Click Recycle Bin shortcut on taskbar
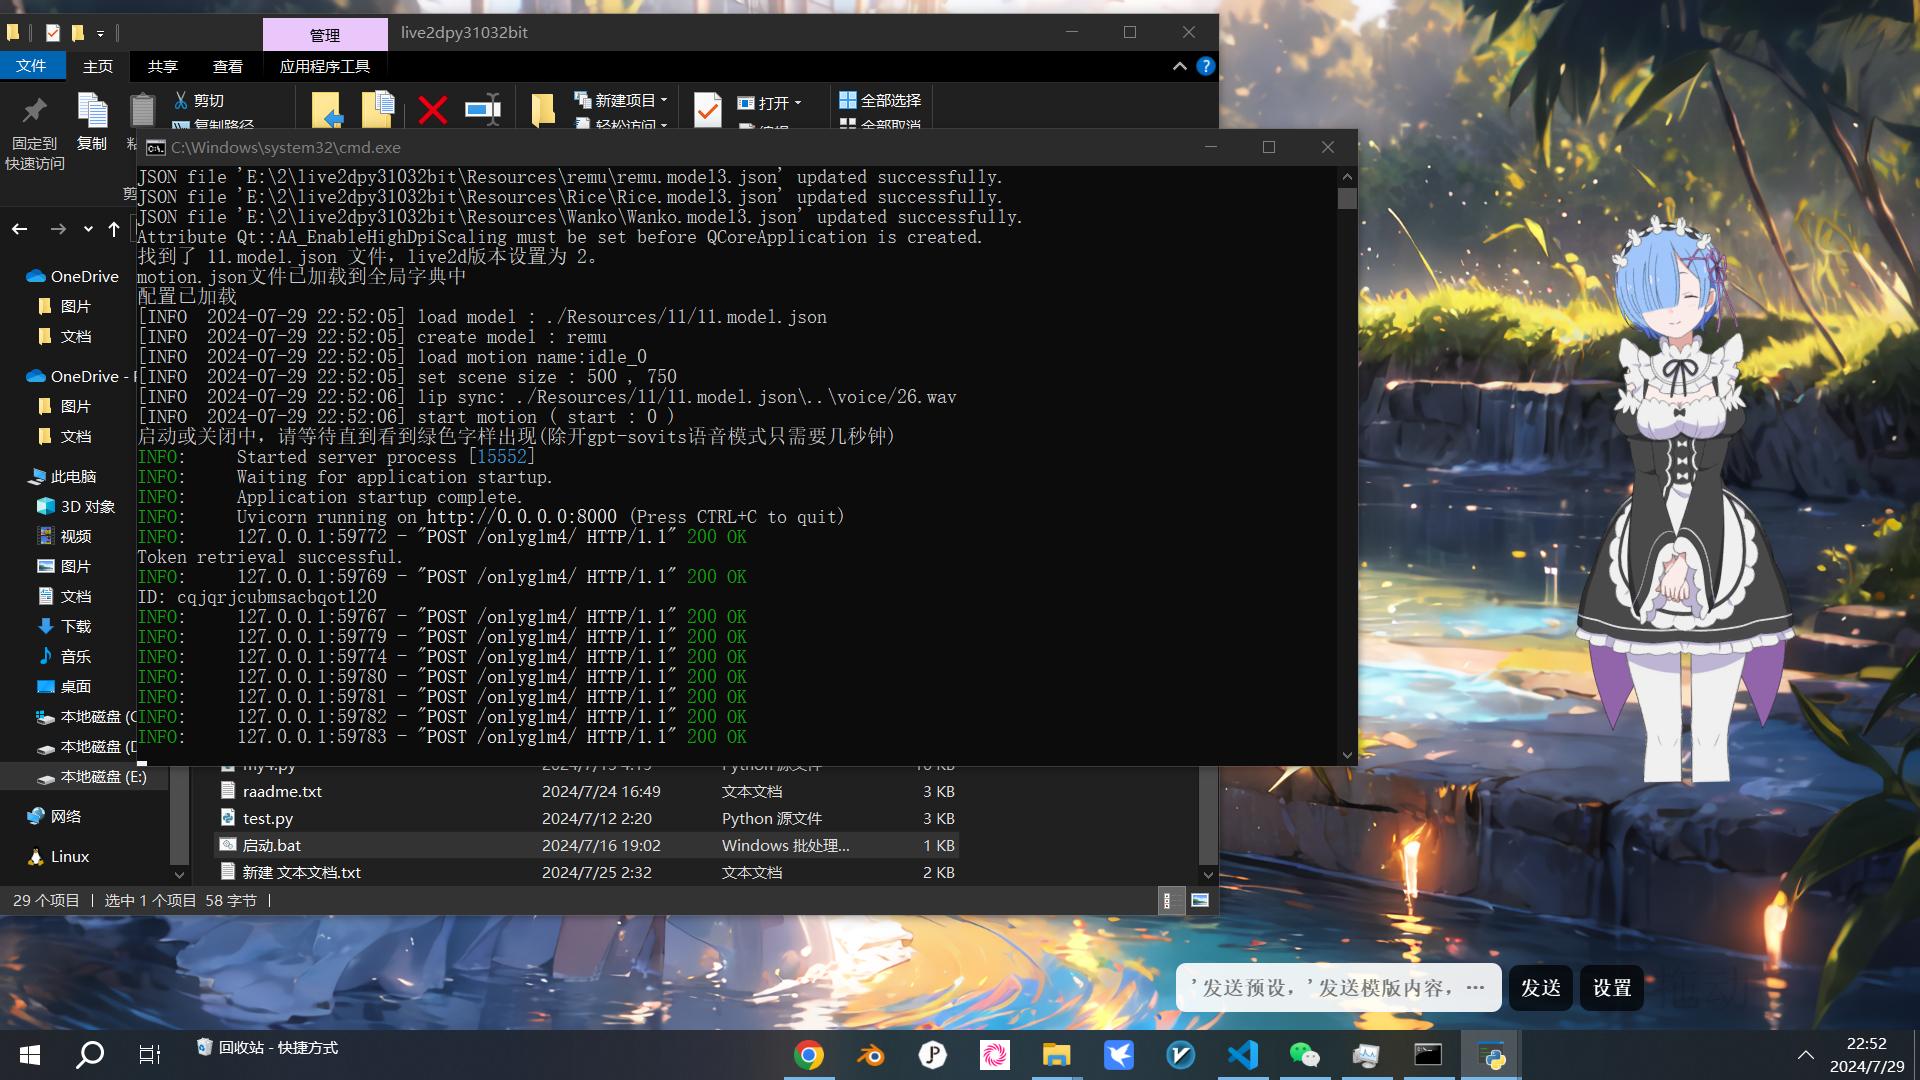The width and height of the screenshot is (1920, 1080). 267,1048
